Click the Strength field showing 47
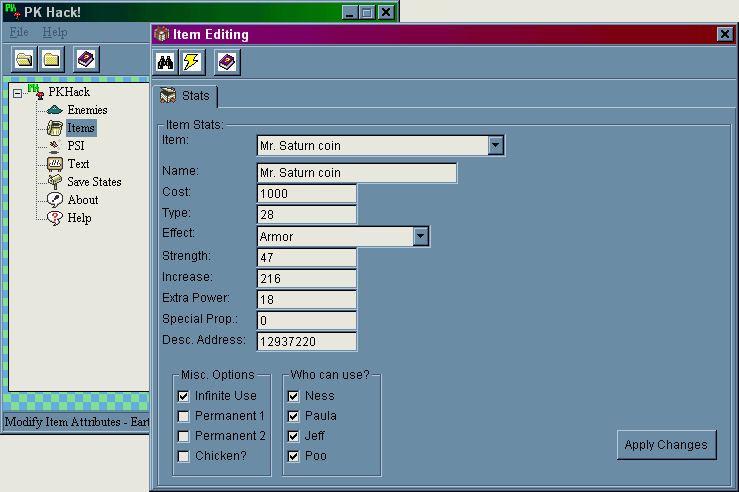This screenshot has width=739, height=492. click(307, 257)
